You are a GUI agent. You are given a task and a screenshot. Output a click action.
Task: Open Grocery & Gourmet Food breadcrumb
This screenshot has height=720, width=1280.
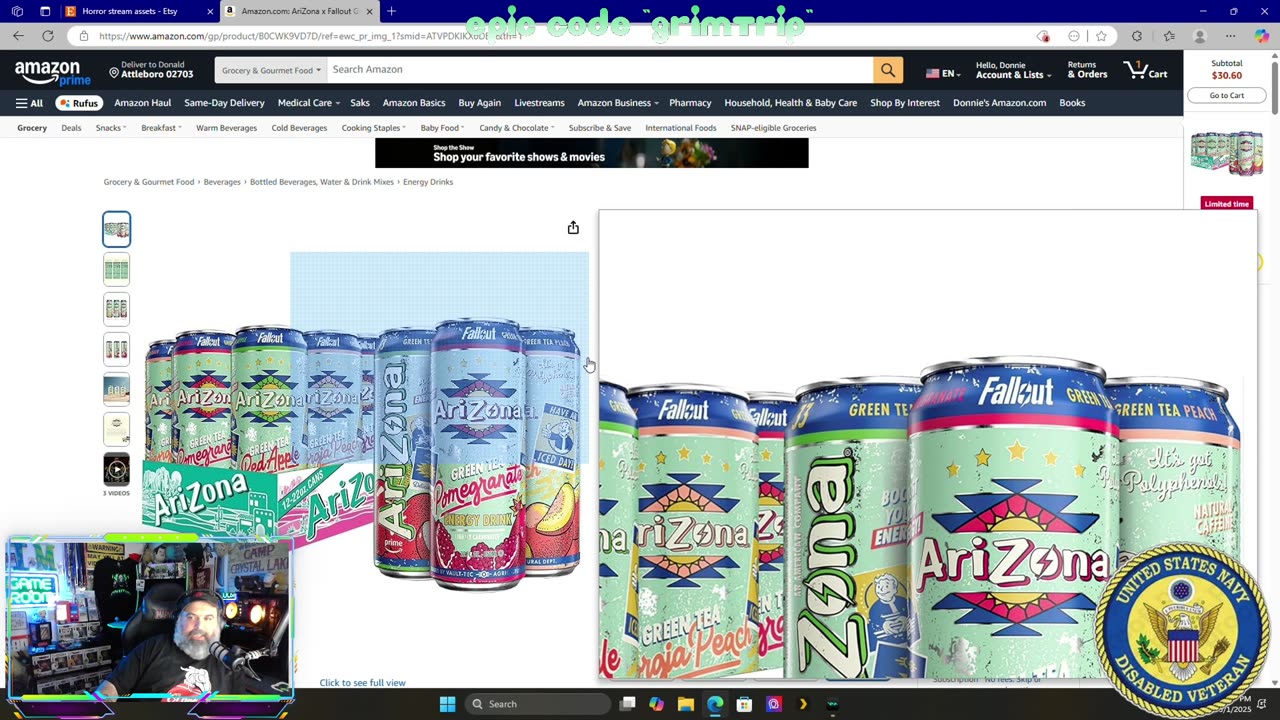[149, 182]
